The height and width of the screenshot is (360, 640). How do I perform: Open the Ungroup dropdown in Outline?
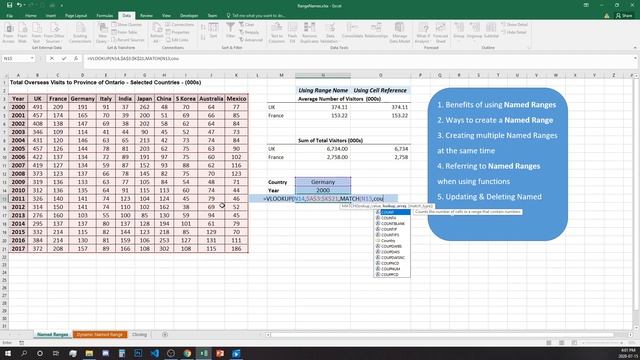[474, 31]
